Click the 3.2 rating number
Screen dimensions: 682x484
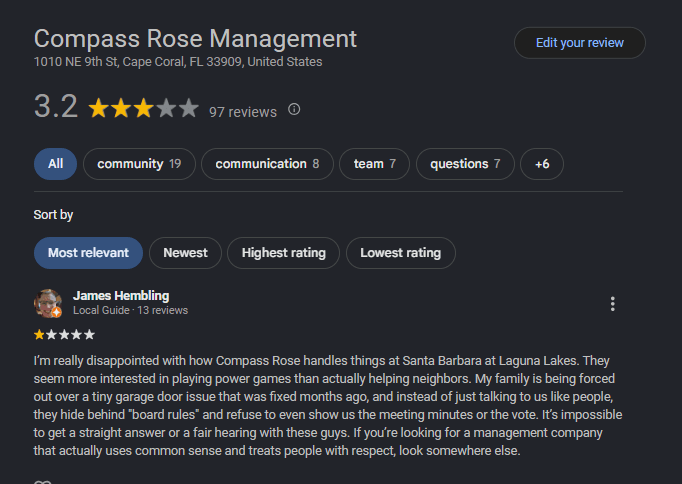56,107
